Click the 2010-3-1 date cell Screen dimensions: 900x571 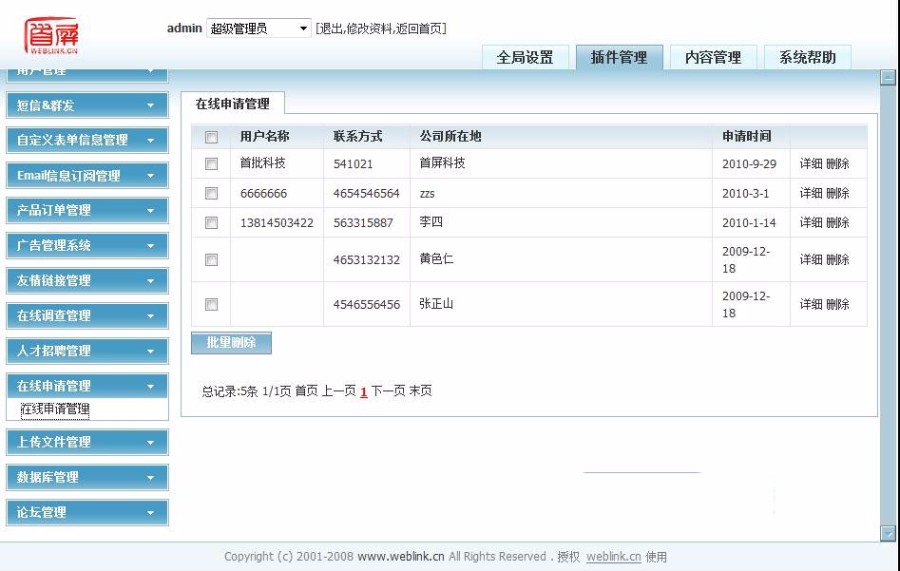tap(746, 193)
